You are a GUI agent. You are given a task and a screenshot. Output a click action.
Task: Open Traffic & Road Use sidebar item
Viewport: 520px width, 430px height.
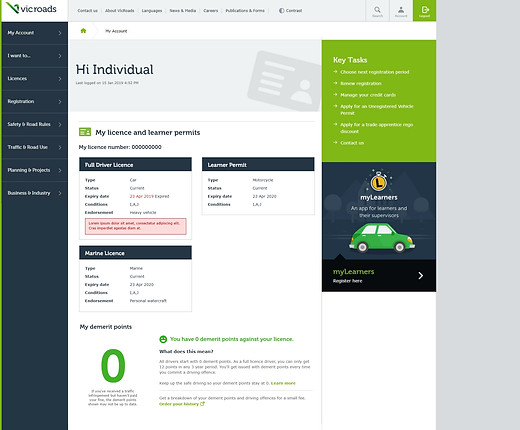tap(35, 147)
